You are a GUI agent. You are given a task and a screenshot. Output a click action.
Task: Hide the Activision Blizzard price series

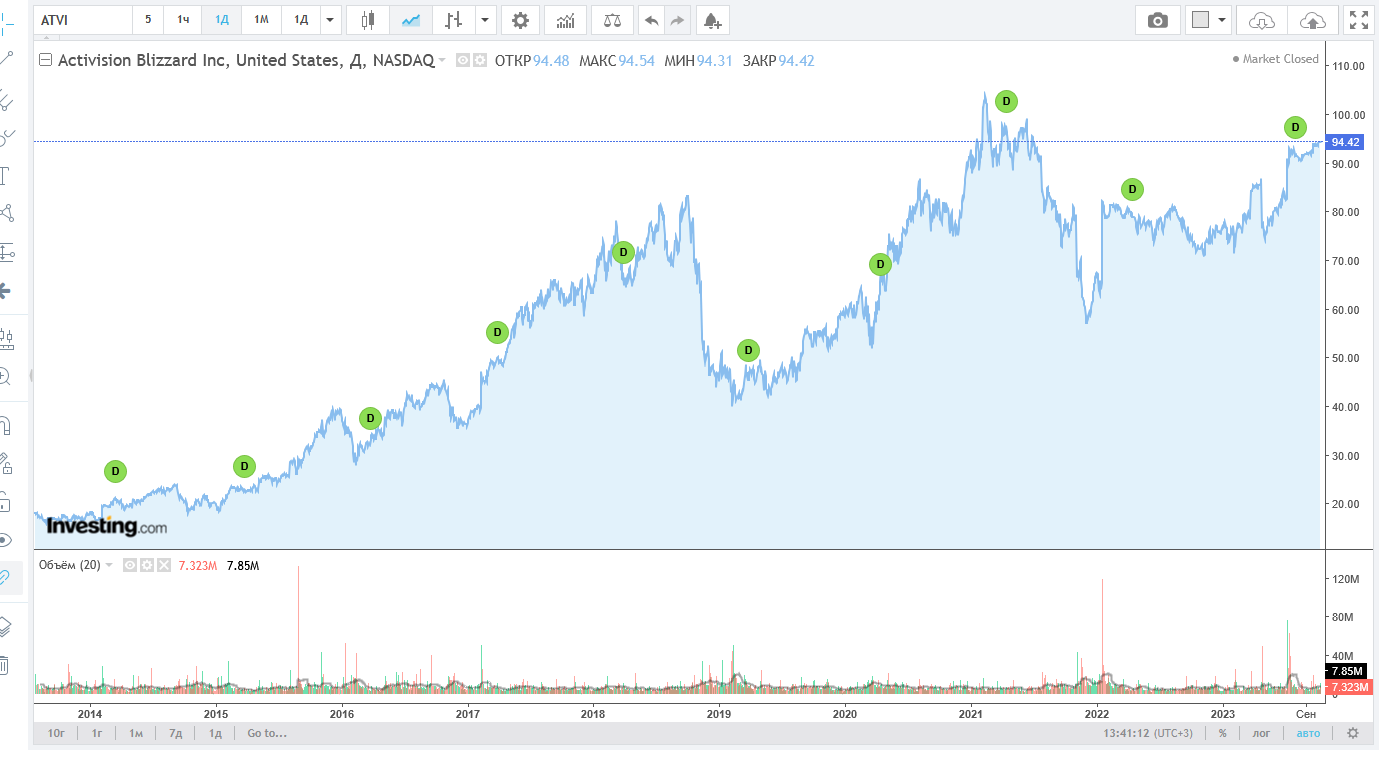click(x=463, y=60)
